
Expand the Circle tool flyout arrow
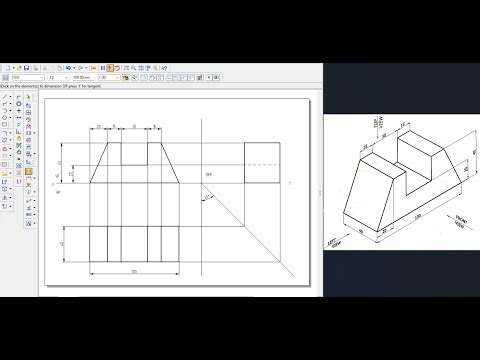[10, 117]
